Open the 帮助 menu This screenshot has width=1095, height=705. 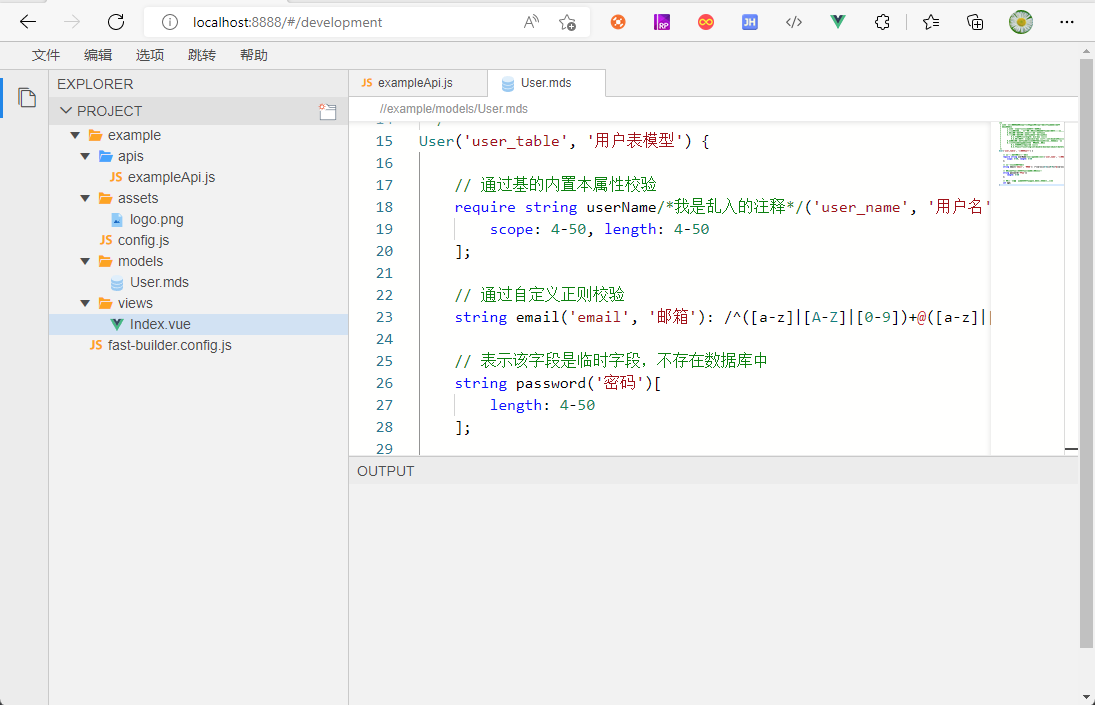[254, 55]
